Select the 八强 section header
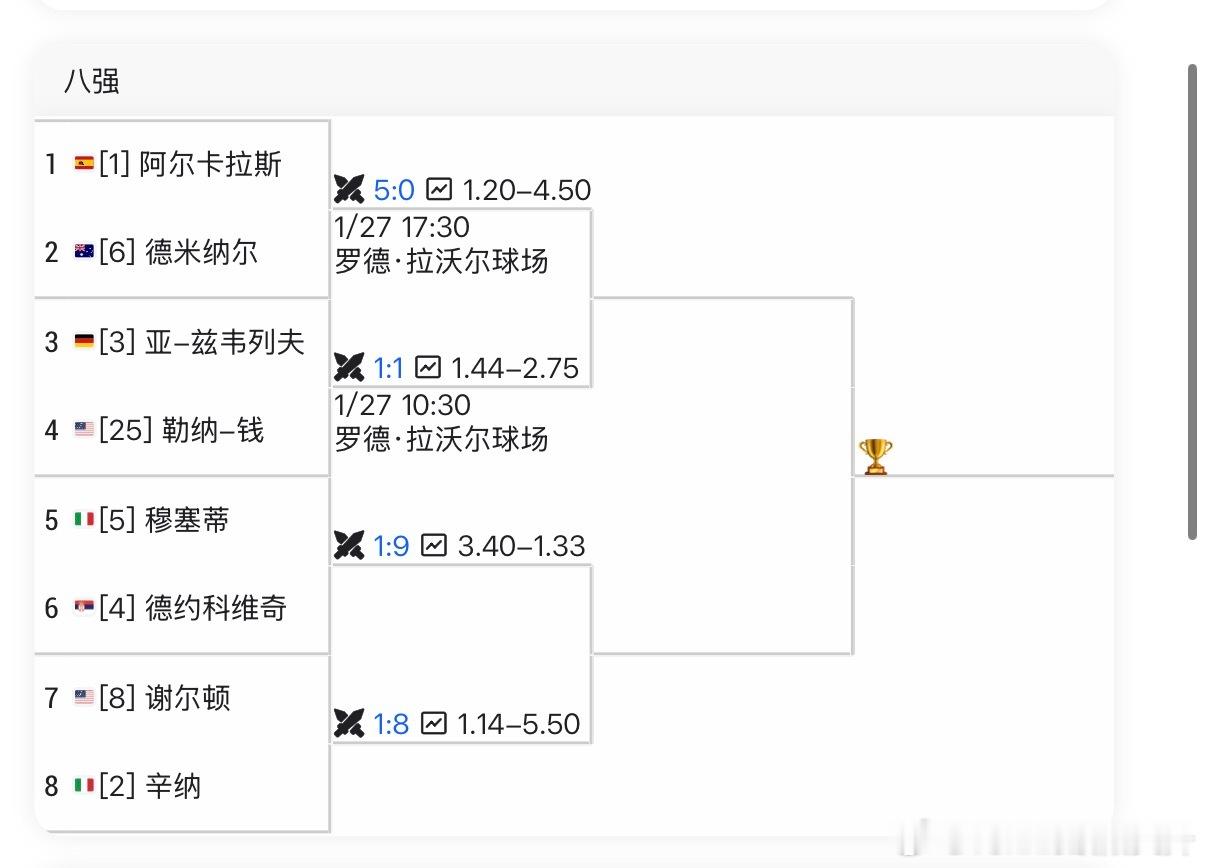 point(94,82)
